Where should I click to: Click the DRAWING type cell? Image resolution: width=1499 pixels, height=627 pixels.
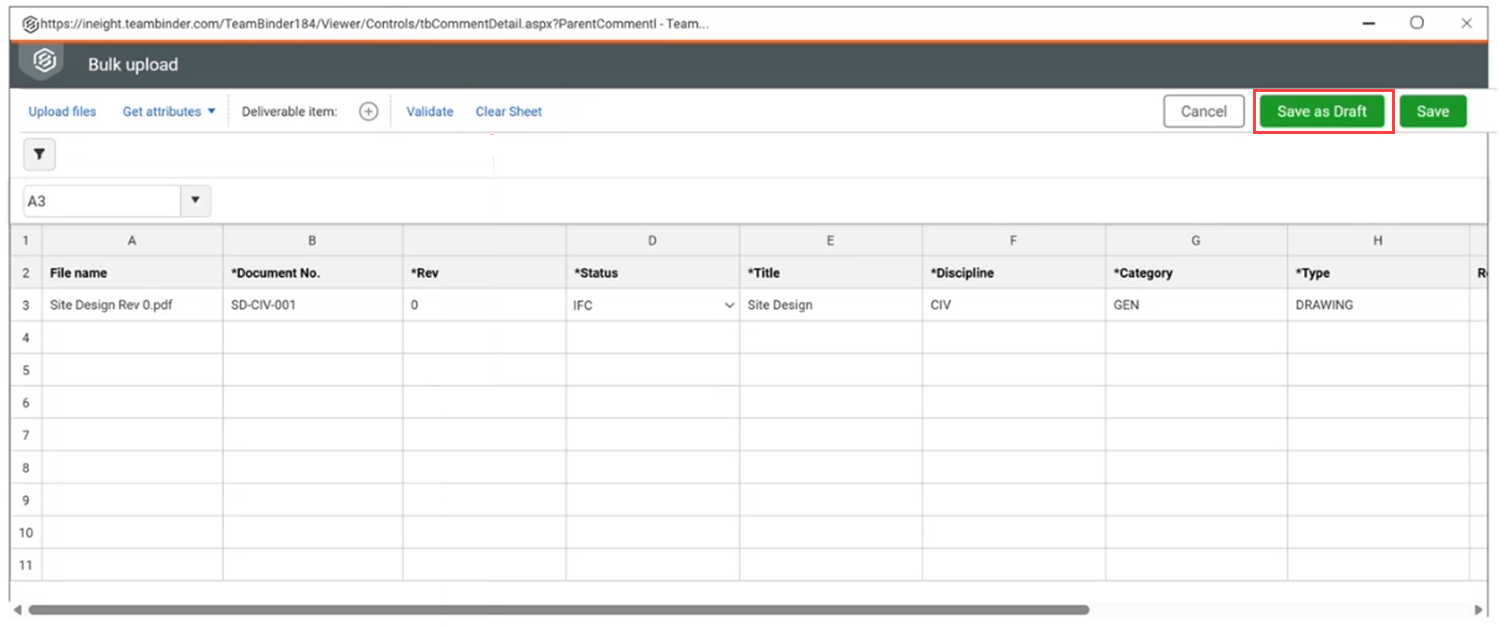click(1377, 306)
